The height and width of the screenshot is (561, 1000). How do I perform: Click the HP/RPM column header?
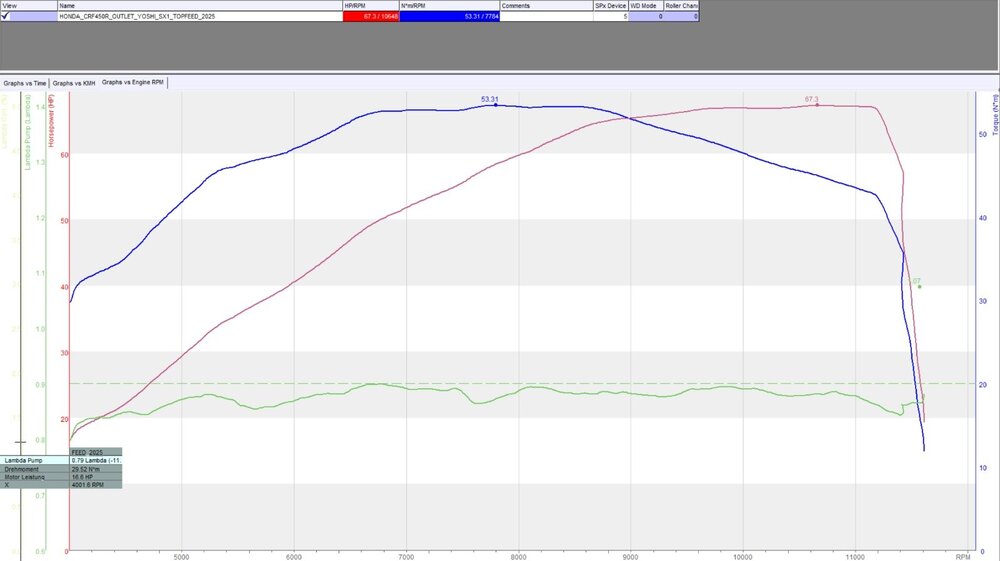click(x=371, y=6)
